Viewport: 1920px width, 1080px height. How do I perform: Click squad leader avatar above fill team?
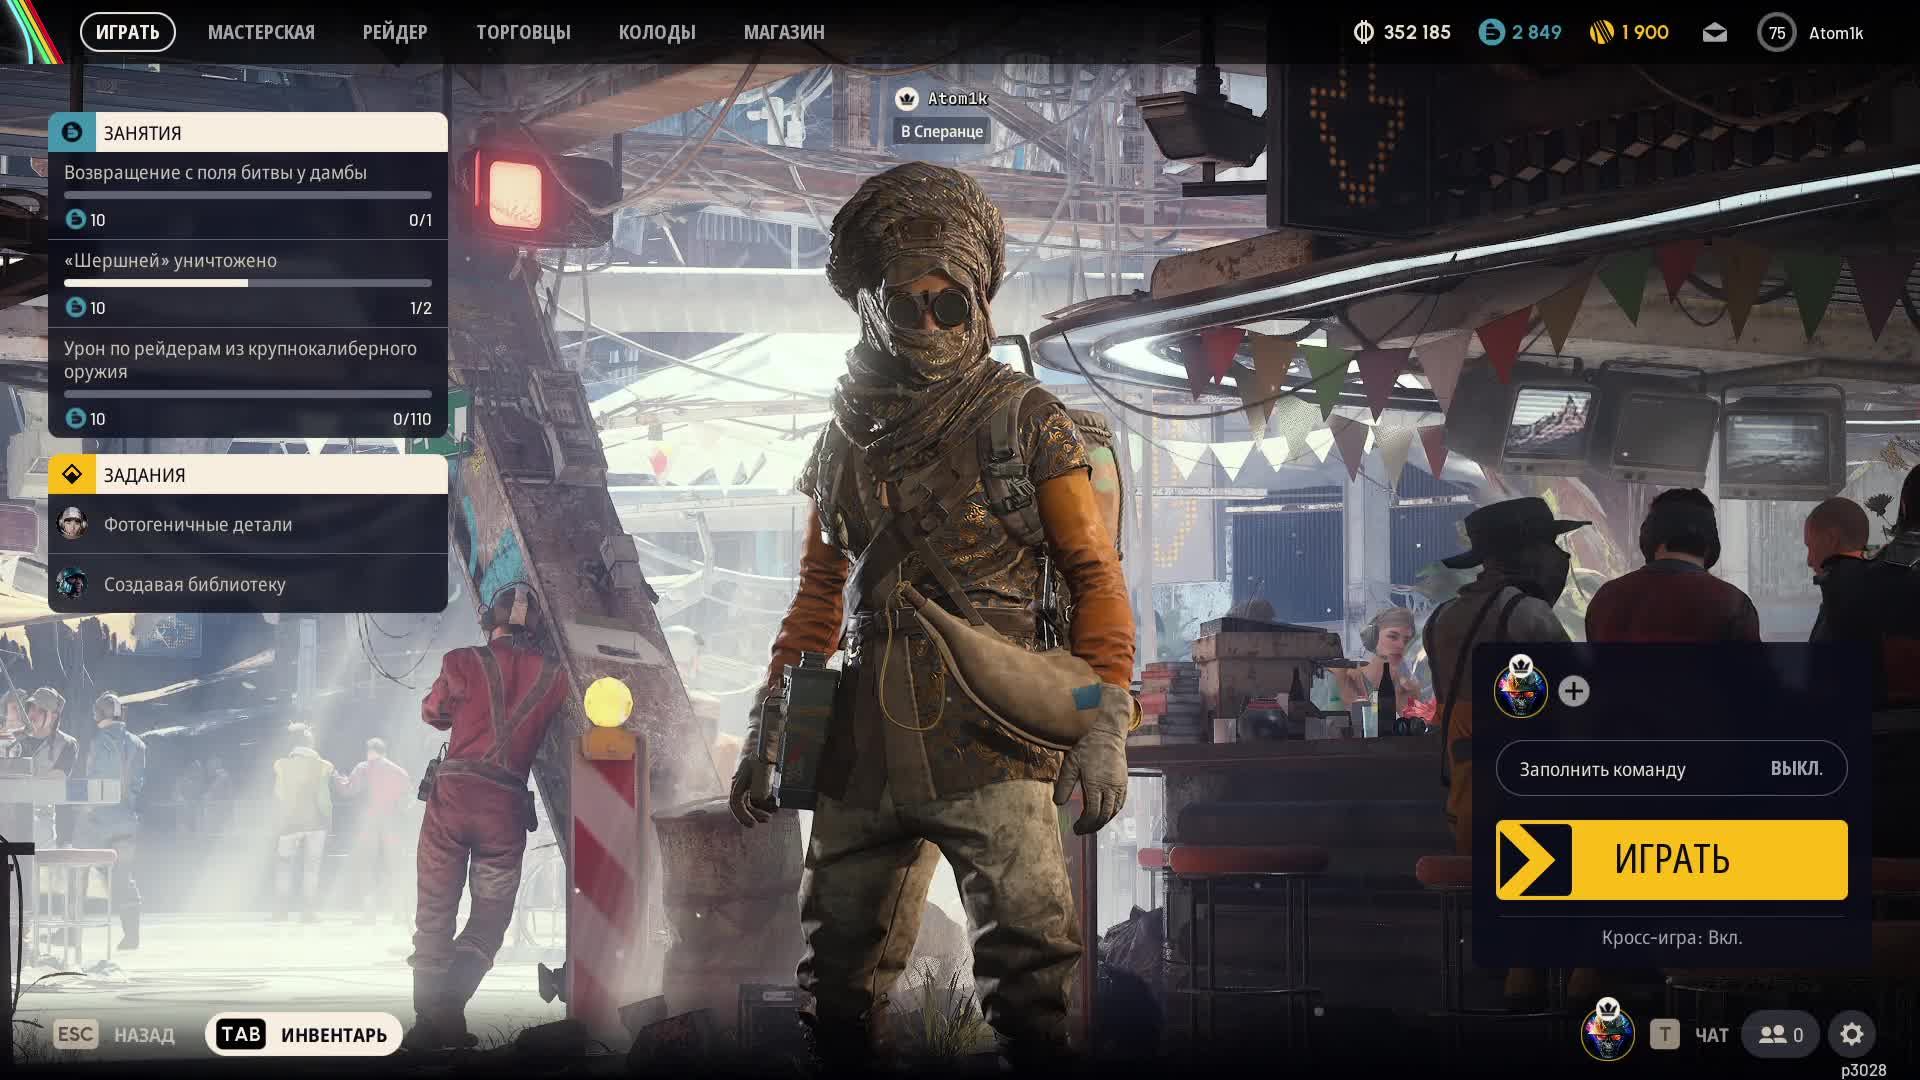tap(1520, 689)
